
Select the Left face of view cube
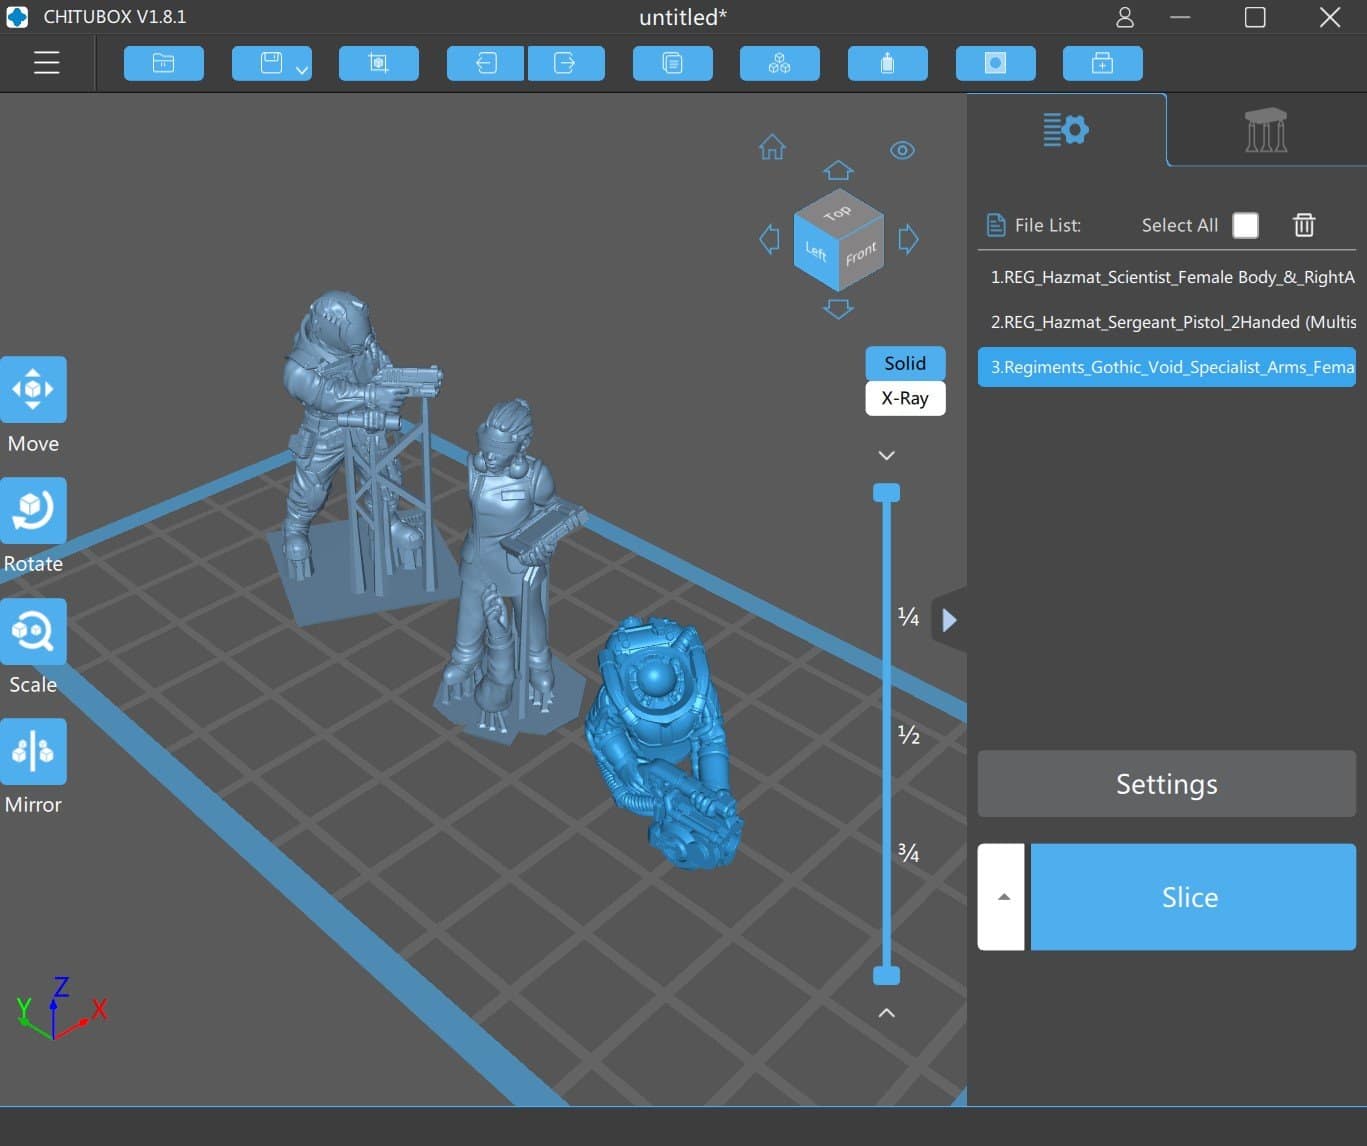(x=816, y=252)
